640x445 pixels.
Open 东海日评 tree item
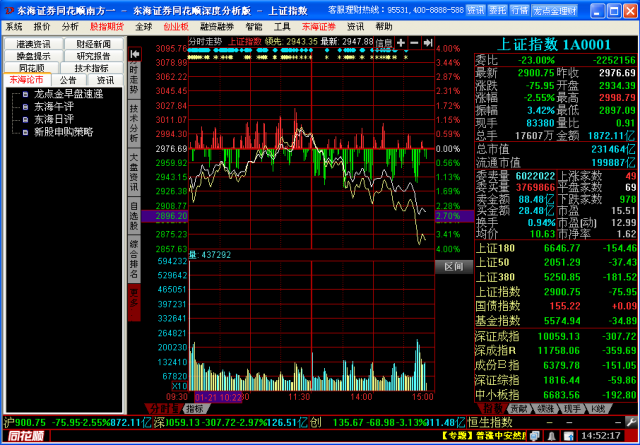pos(54,120)
